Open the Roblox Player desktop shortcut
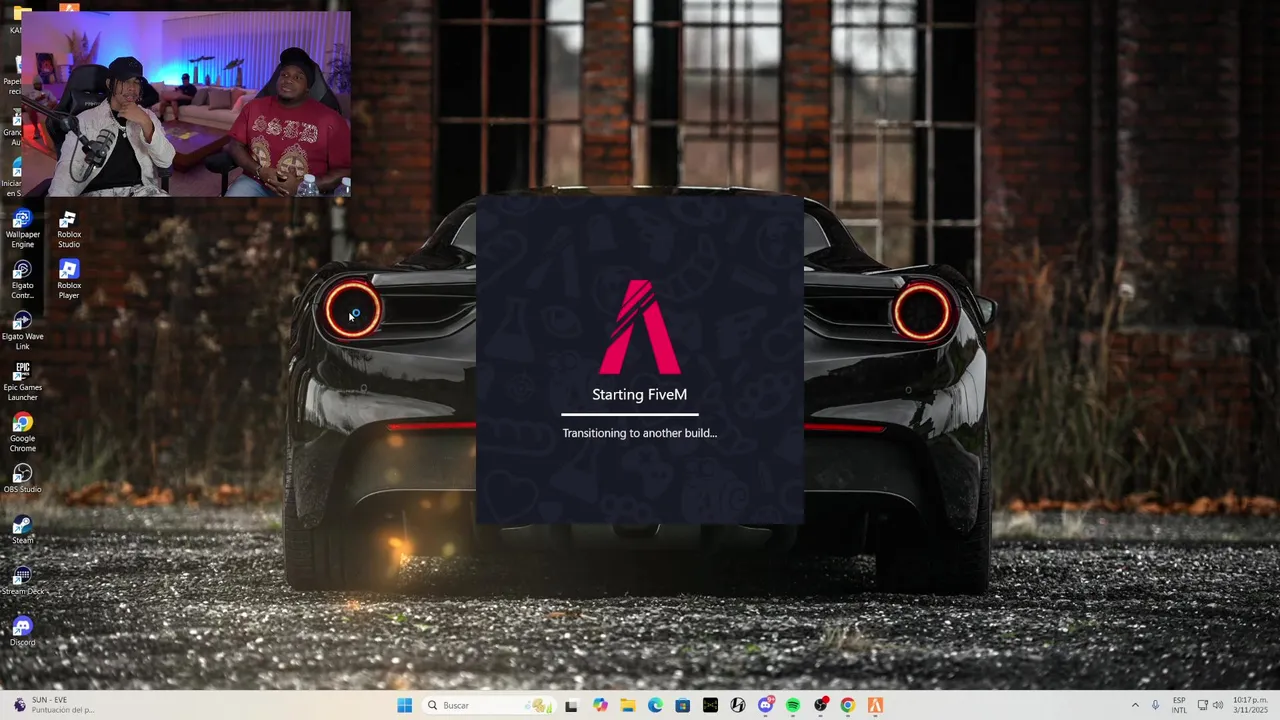Screen dimensions: 1280x720 pos(69,279)
